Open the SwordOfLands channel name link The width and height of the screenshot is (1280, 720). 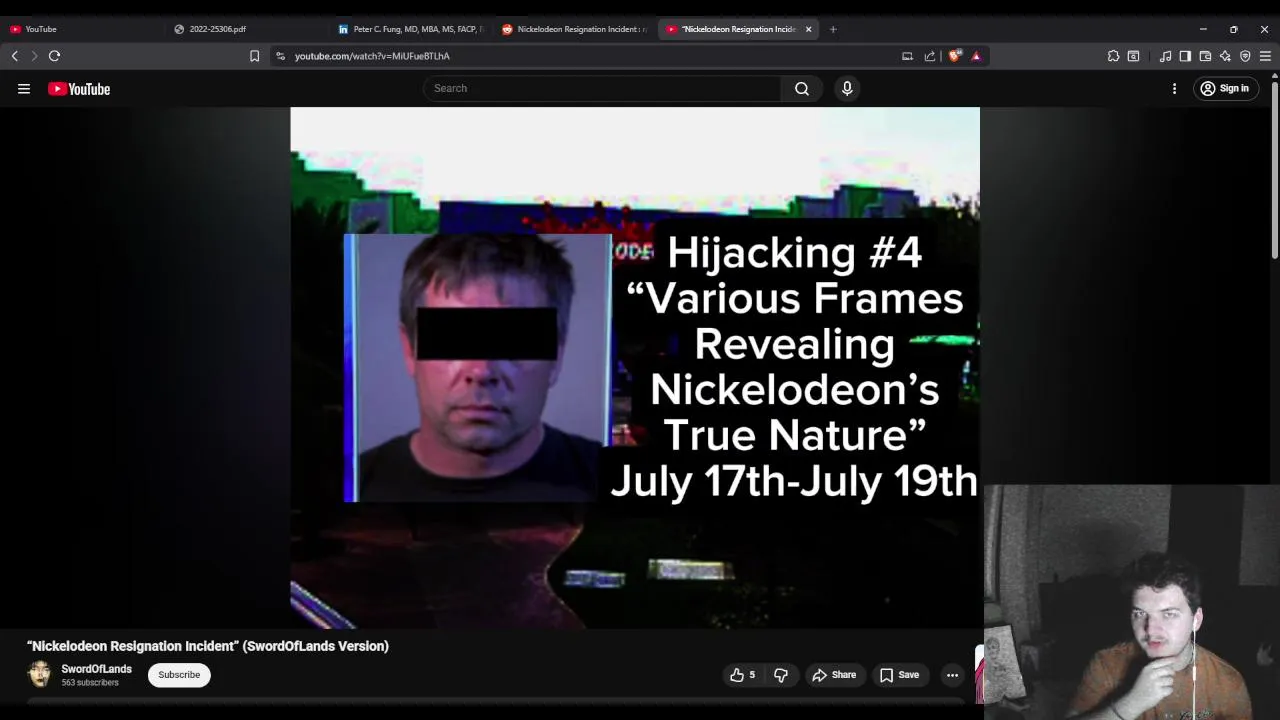pos(96,669)
